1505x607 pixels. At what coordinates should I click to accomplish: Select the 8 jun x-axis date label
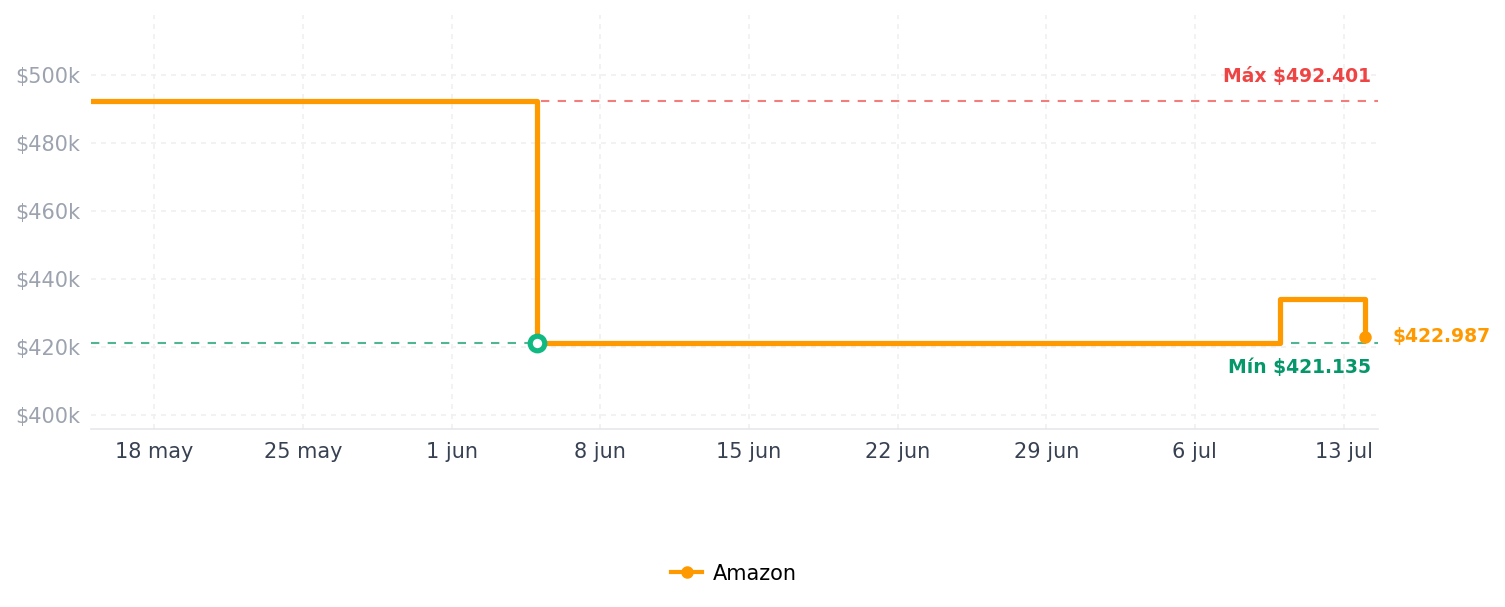pos(600,451)
